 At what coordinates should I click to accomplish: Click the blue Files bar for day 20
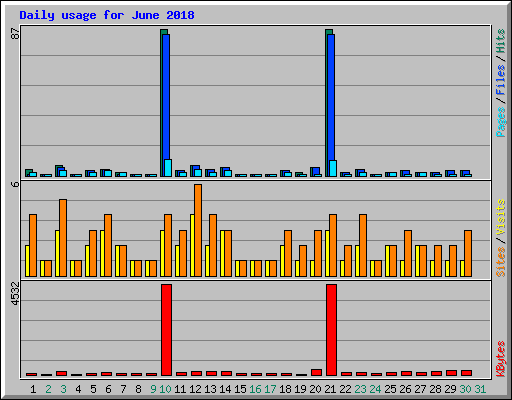(x=316, y=171)
